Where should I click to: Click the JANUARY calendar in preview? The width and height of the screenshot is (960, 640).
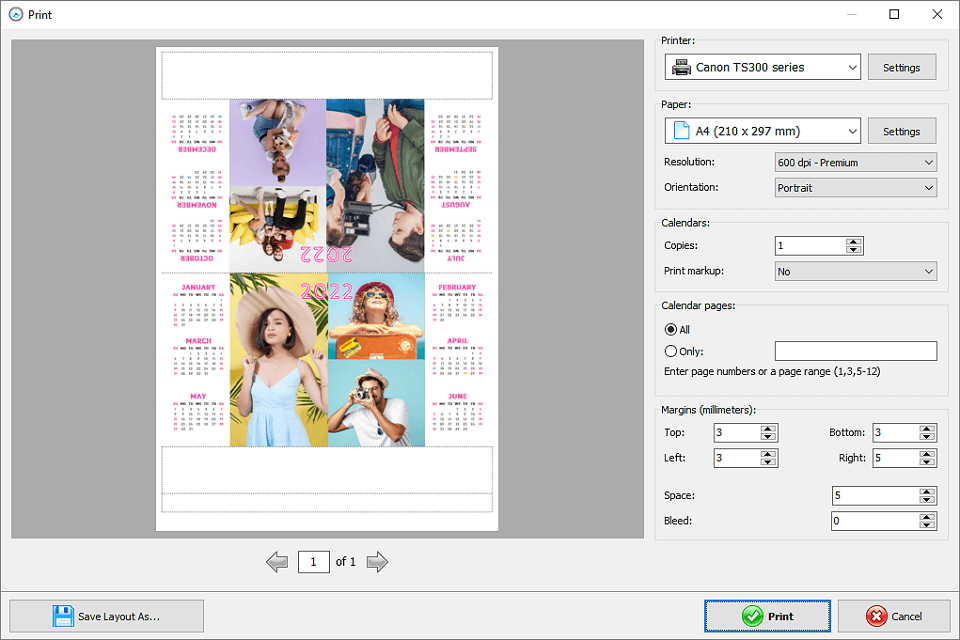coord(198,305)
